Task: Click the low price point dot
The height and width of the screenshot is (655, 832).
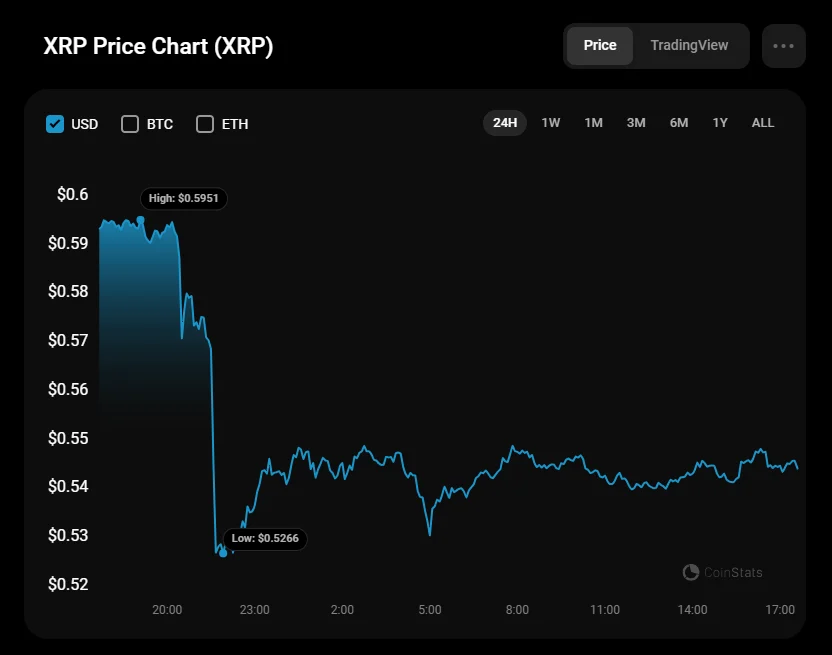Action: click(x=223, y=552)
